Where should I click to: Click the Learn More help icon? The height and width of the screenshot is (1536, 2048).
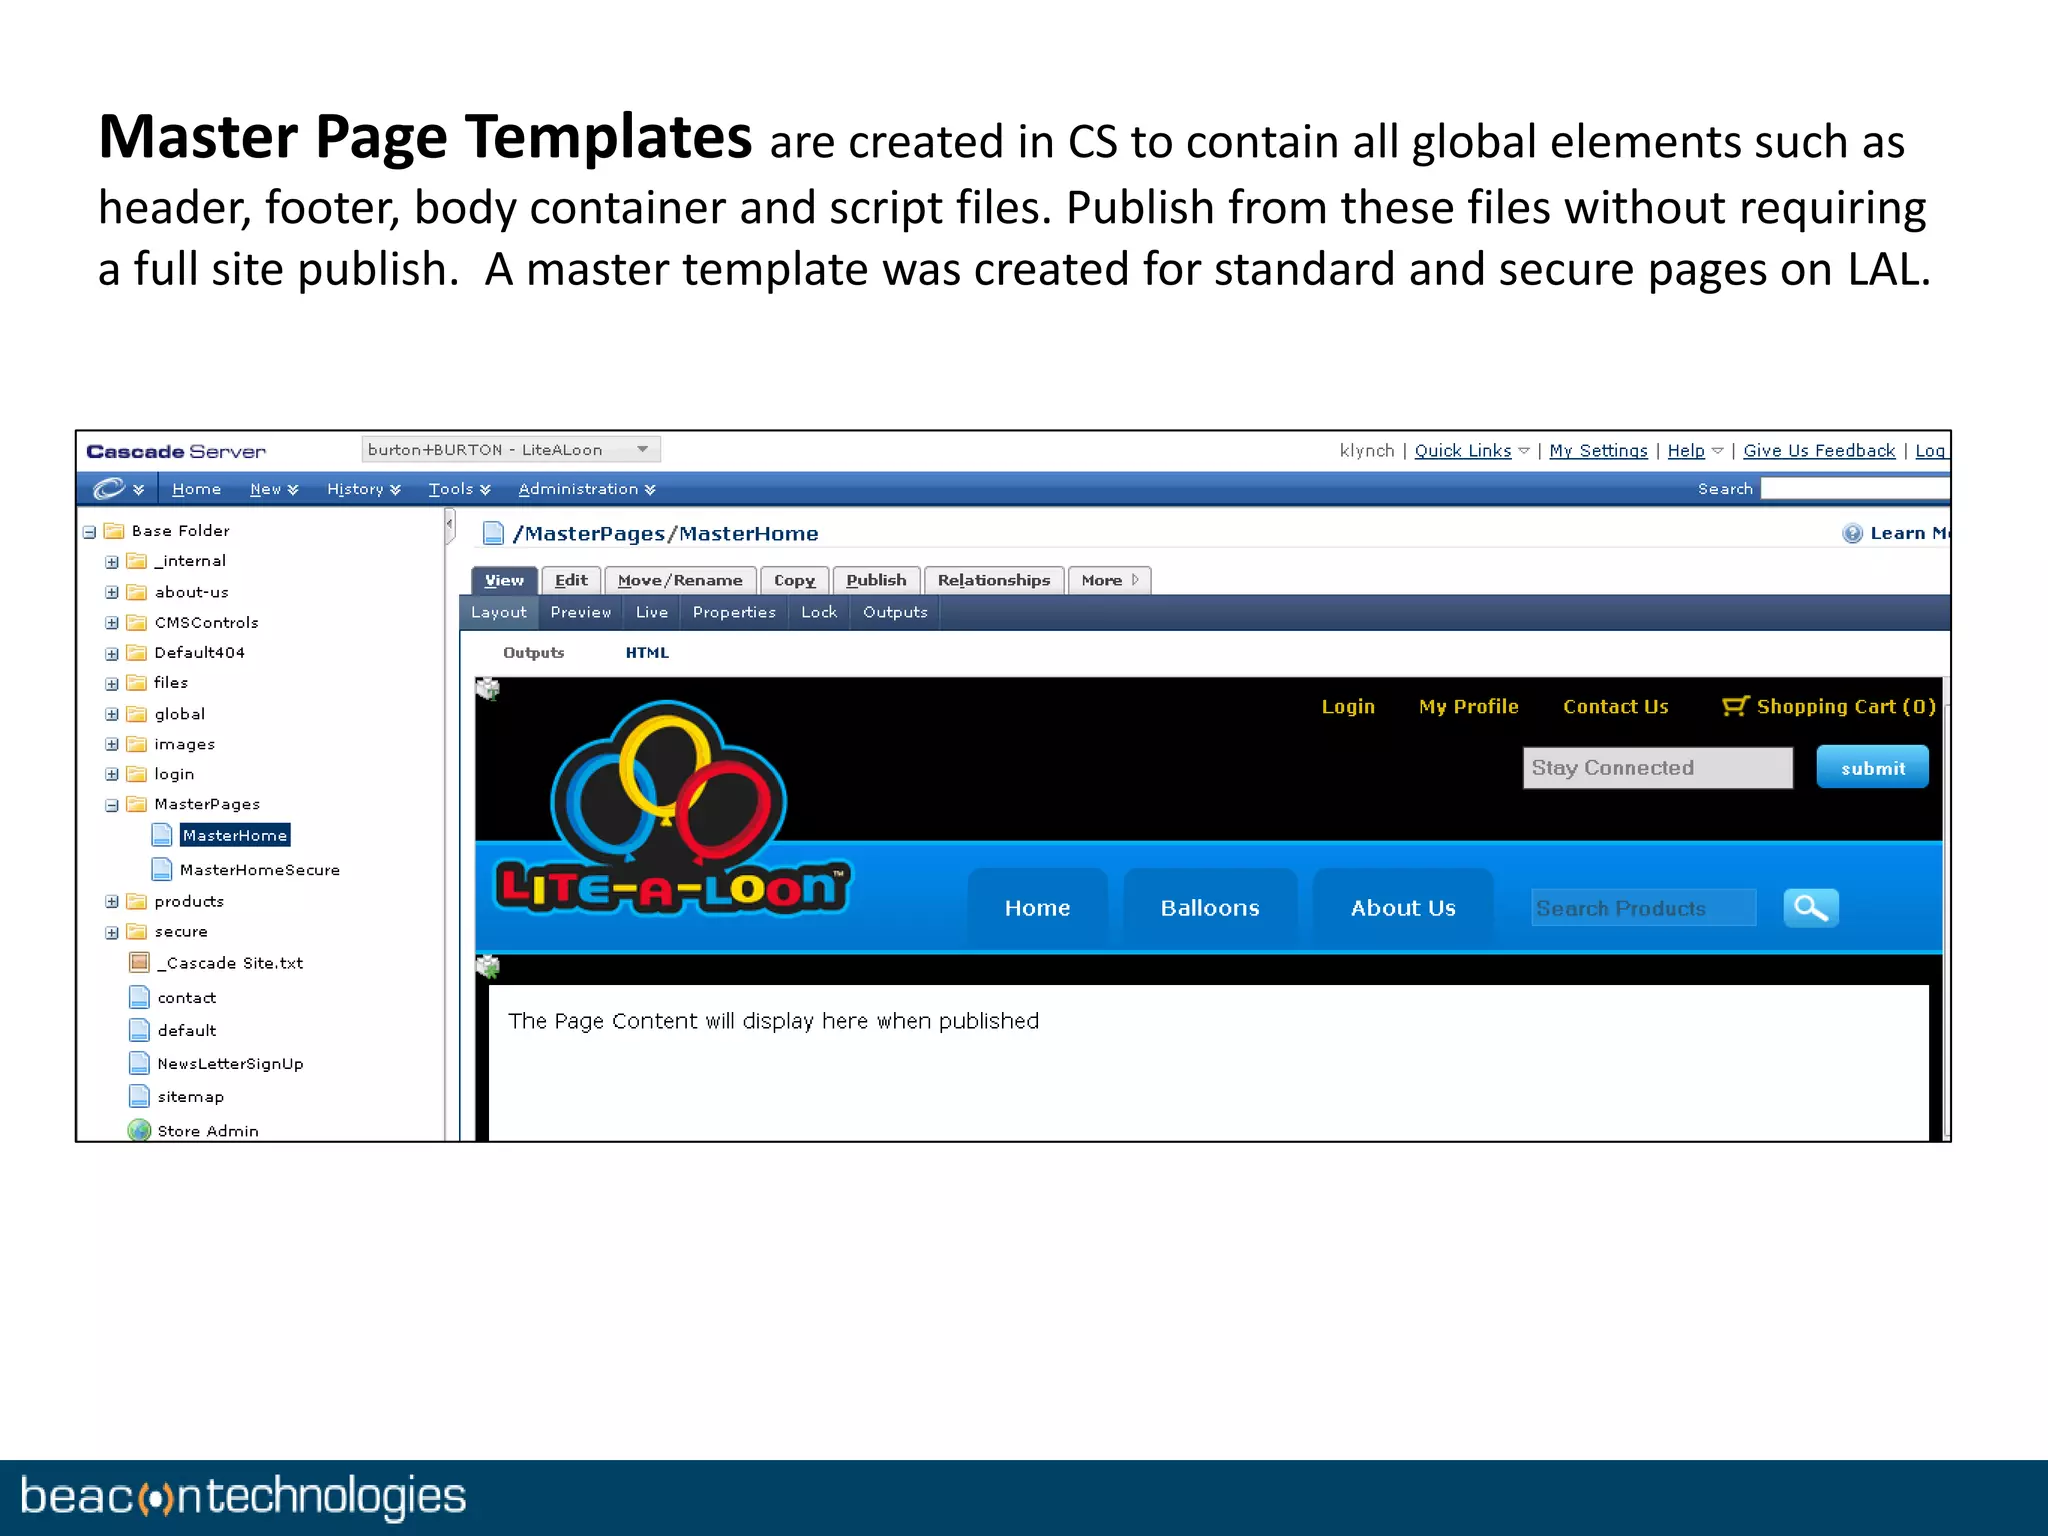coord(1852,533)
